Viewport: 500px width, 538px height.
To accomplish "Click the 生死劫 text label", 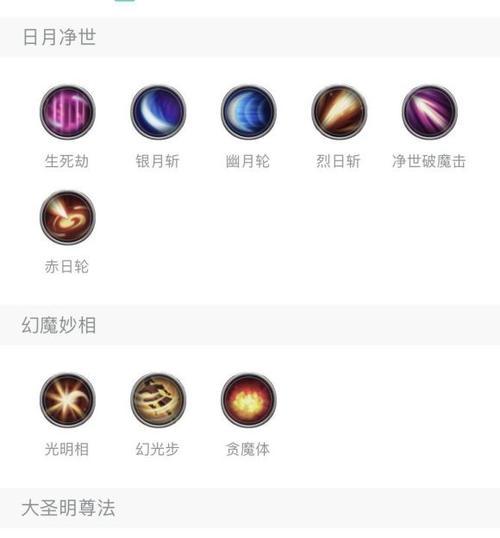I will tap(67, 161).
